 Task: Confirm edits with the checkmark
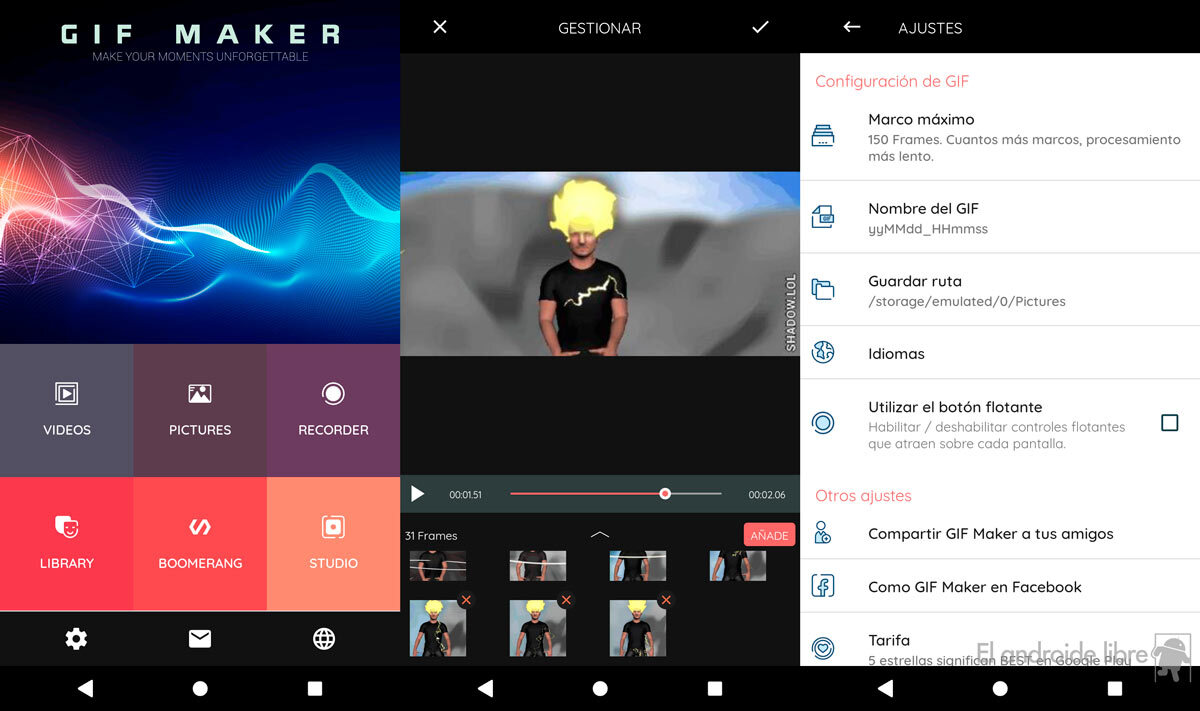pos(760,28)
